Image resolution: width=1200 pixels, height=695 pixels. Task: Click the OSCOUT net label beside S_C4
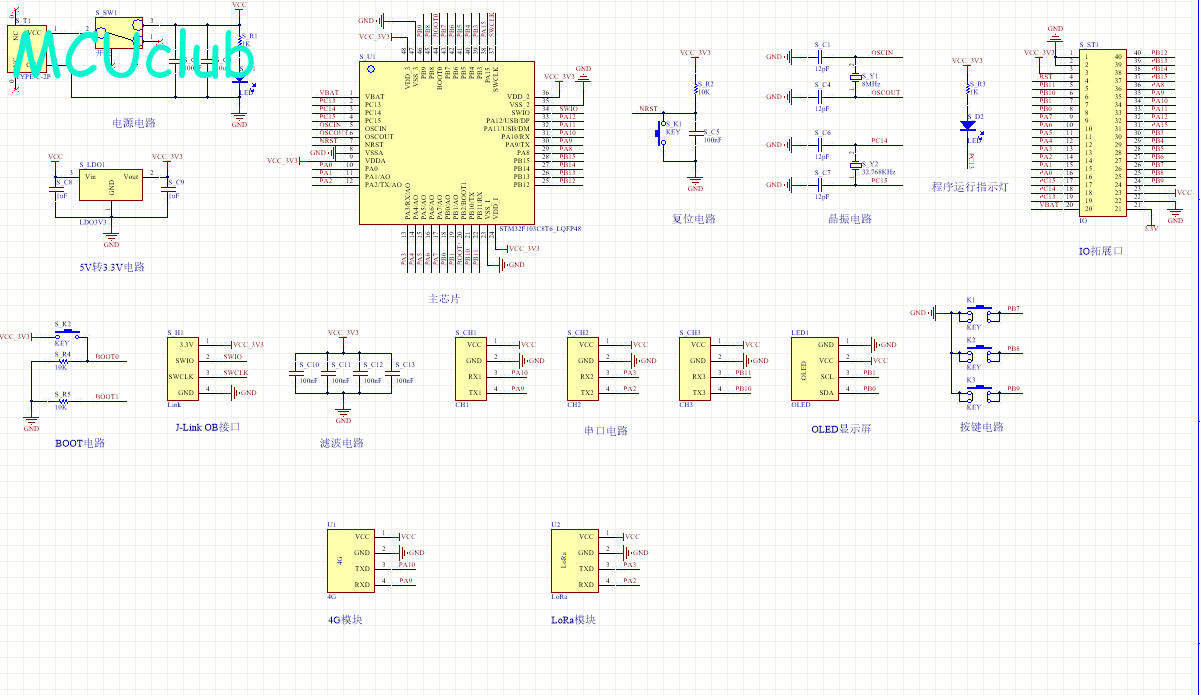885,92
